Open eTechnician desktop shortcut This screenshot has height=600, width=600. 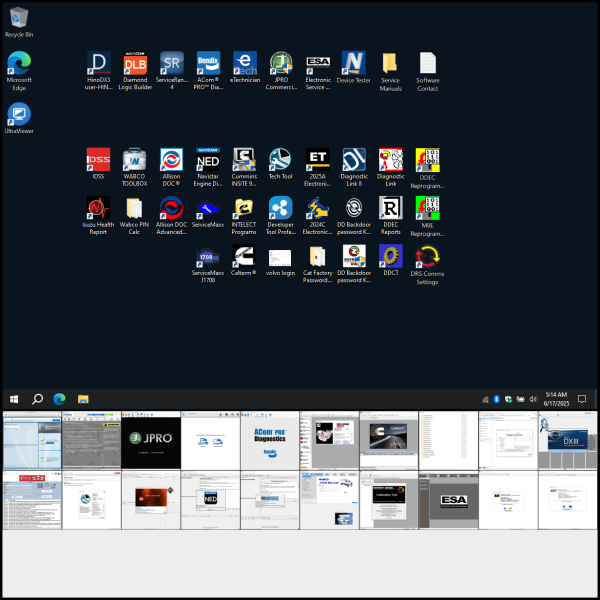tap(245, 67)
